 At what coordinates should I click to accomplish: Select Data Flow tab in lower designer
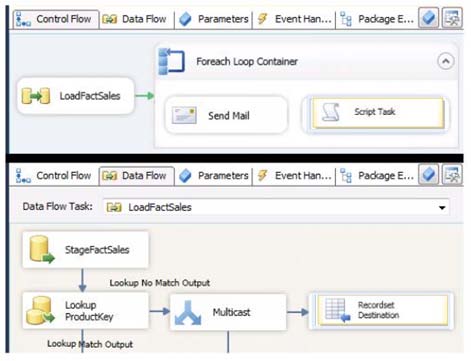point(136,176)
